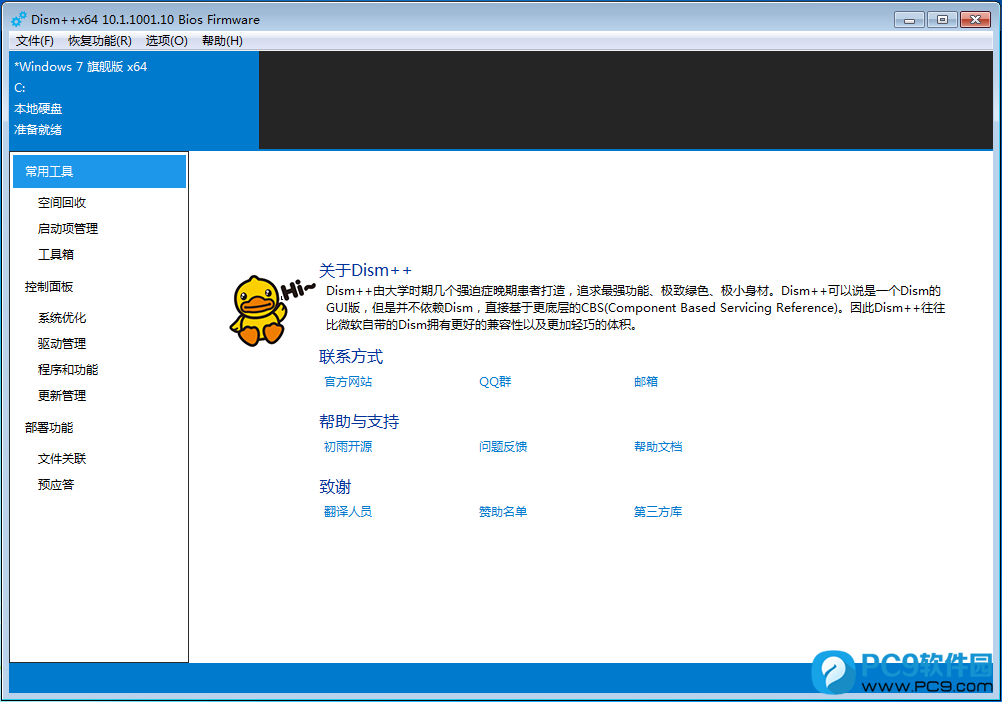
Task: Open the 选项(O) menu
Action: click(x=166, y=41)
